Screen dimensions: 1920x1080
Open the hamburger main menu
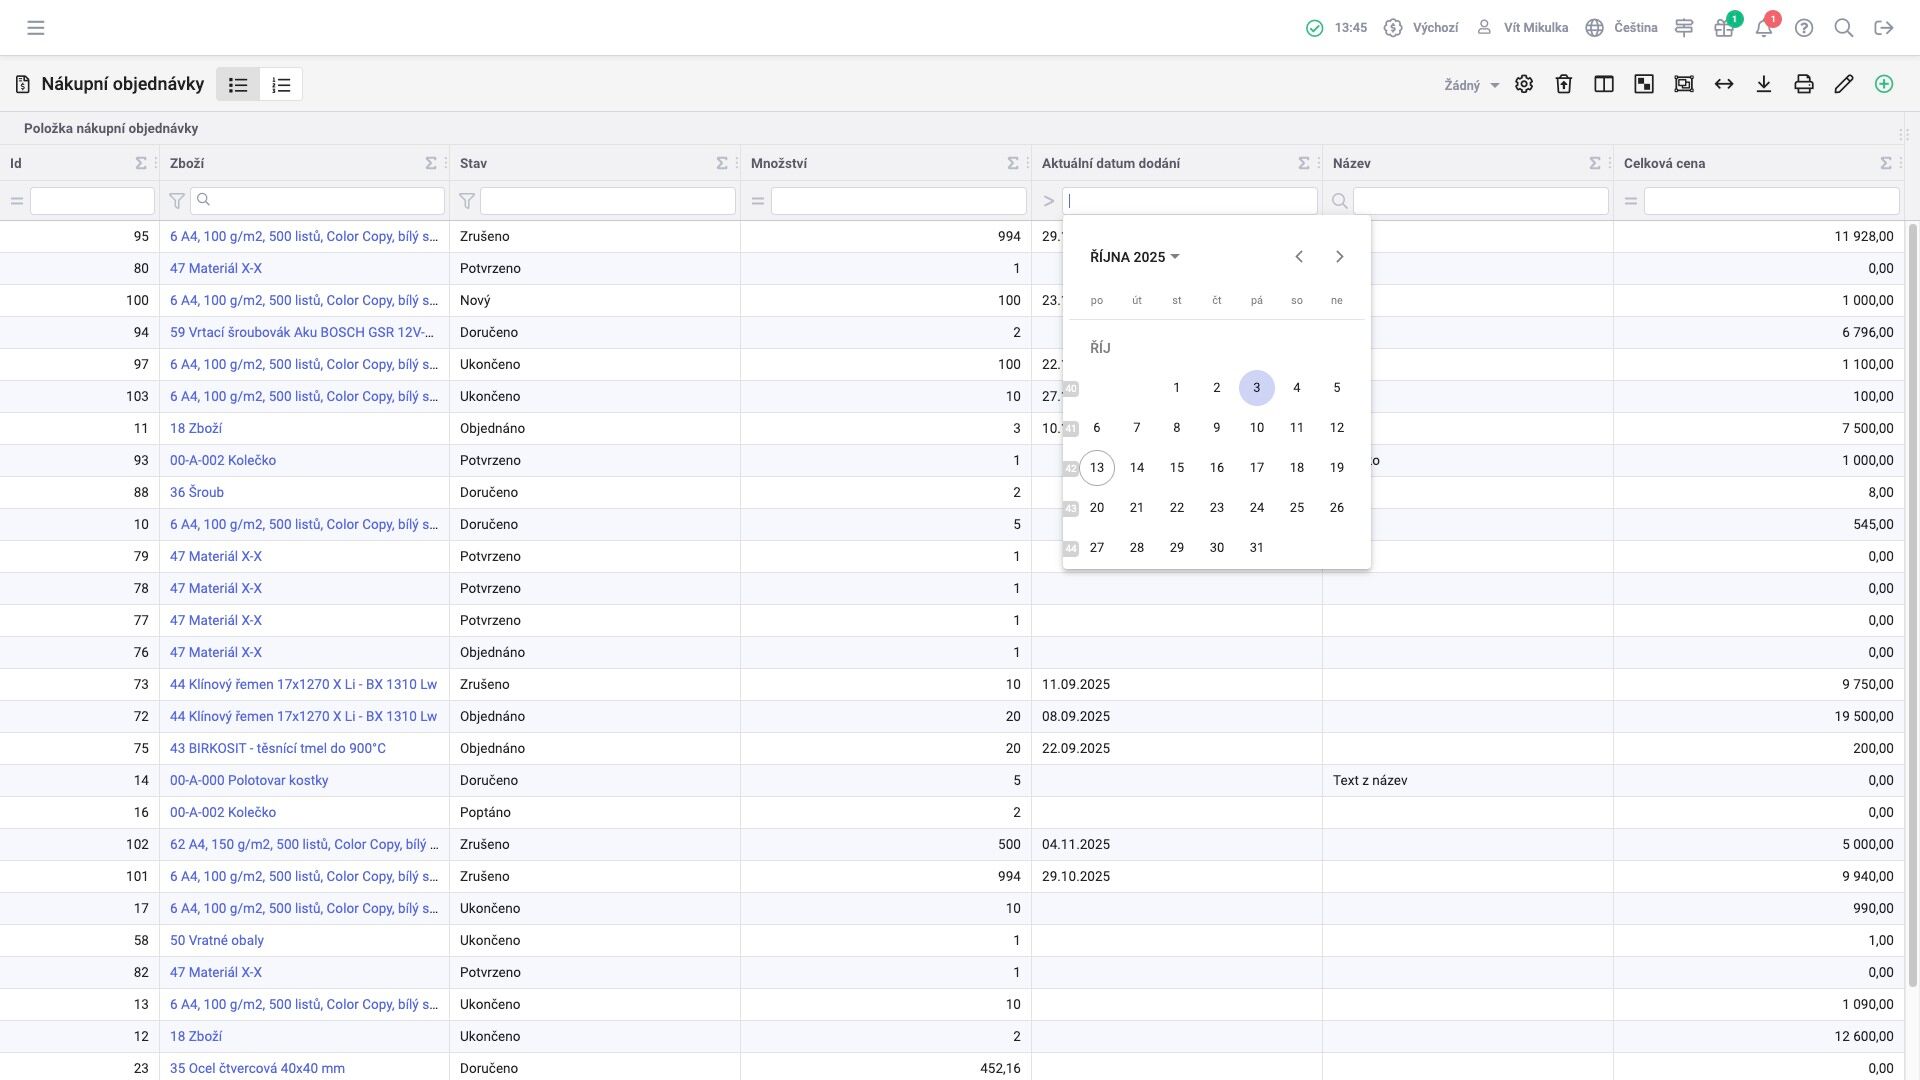pyautogui.click(x=36, y=28)
